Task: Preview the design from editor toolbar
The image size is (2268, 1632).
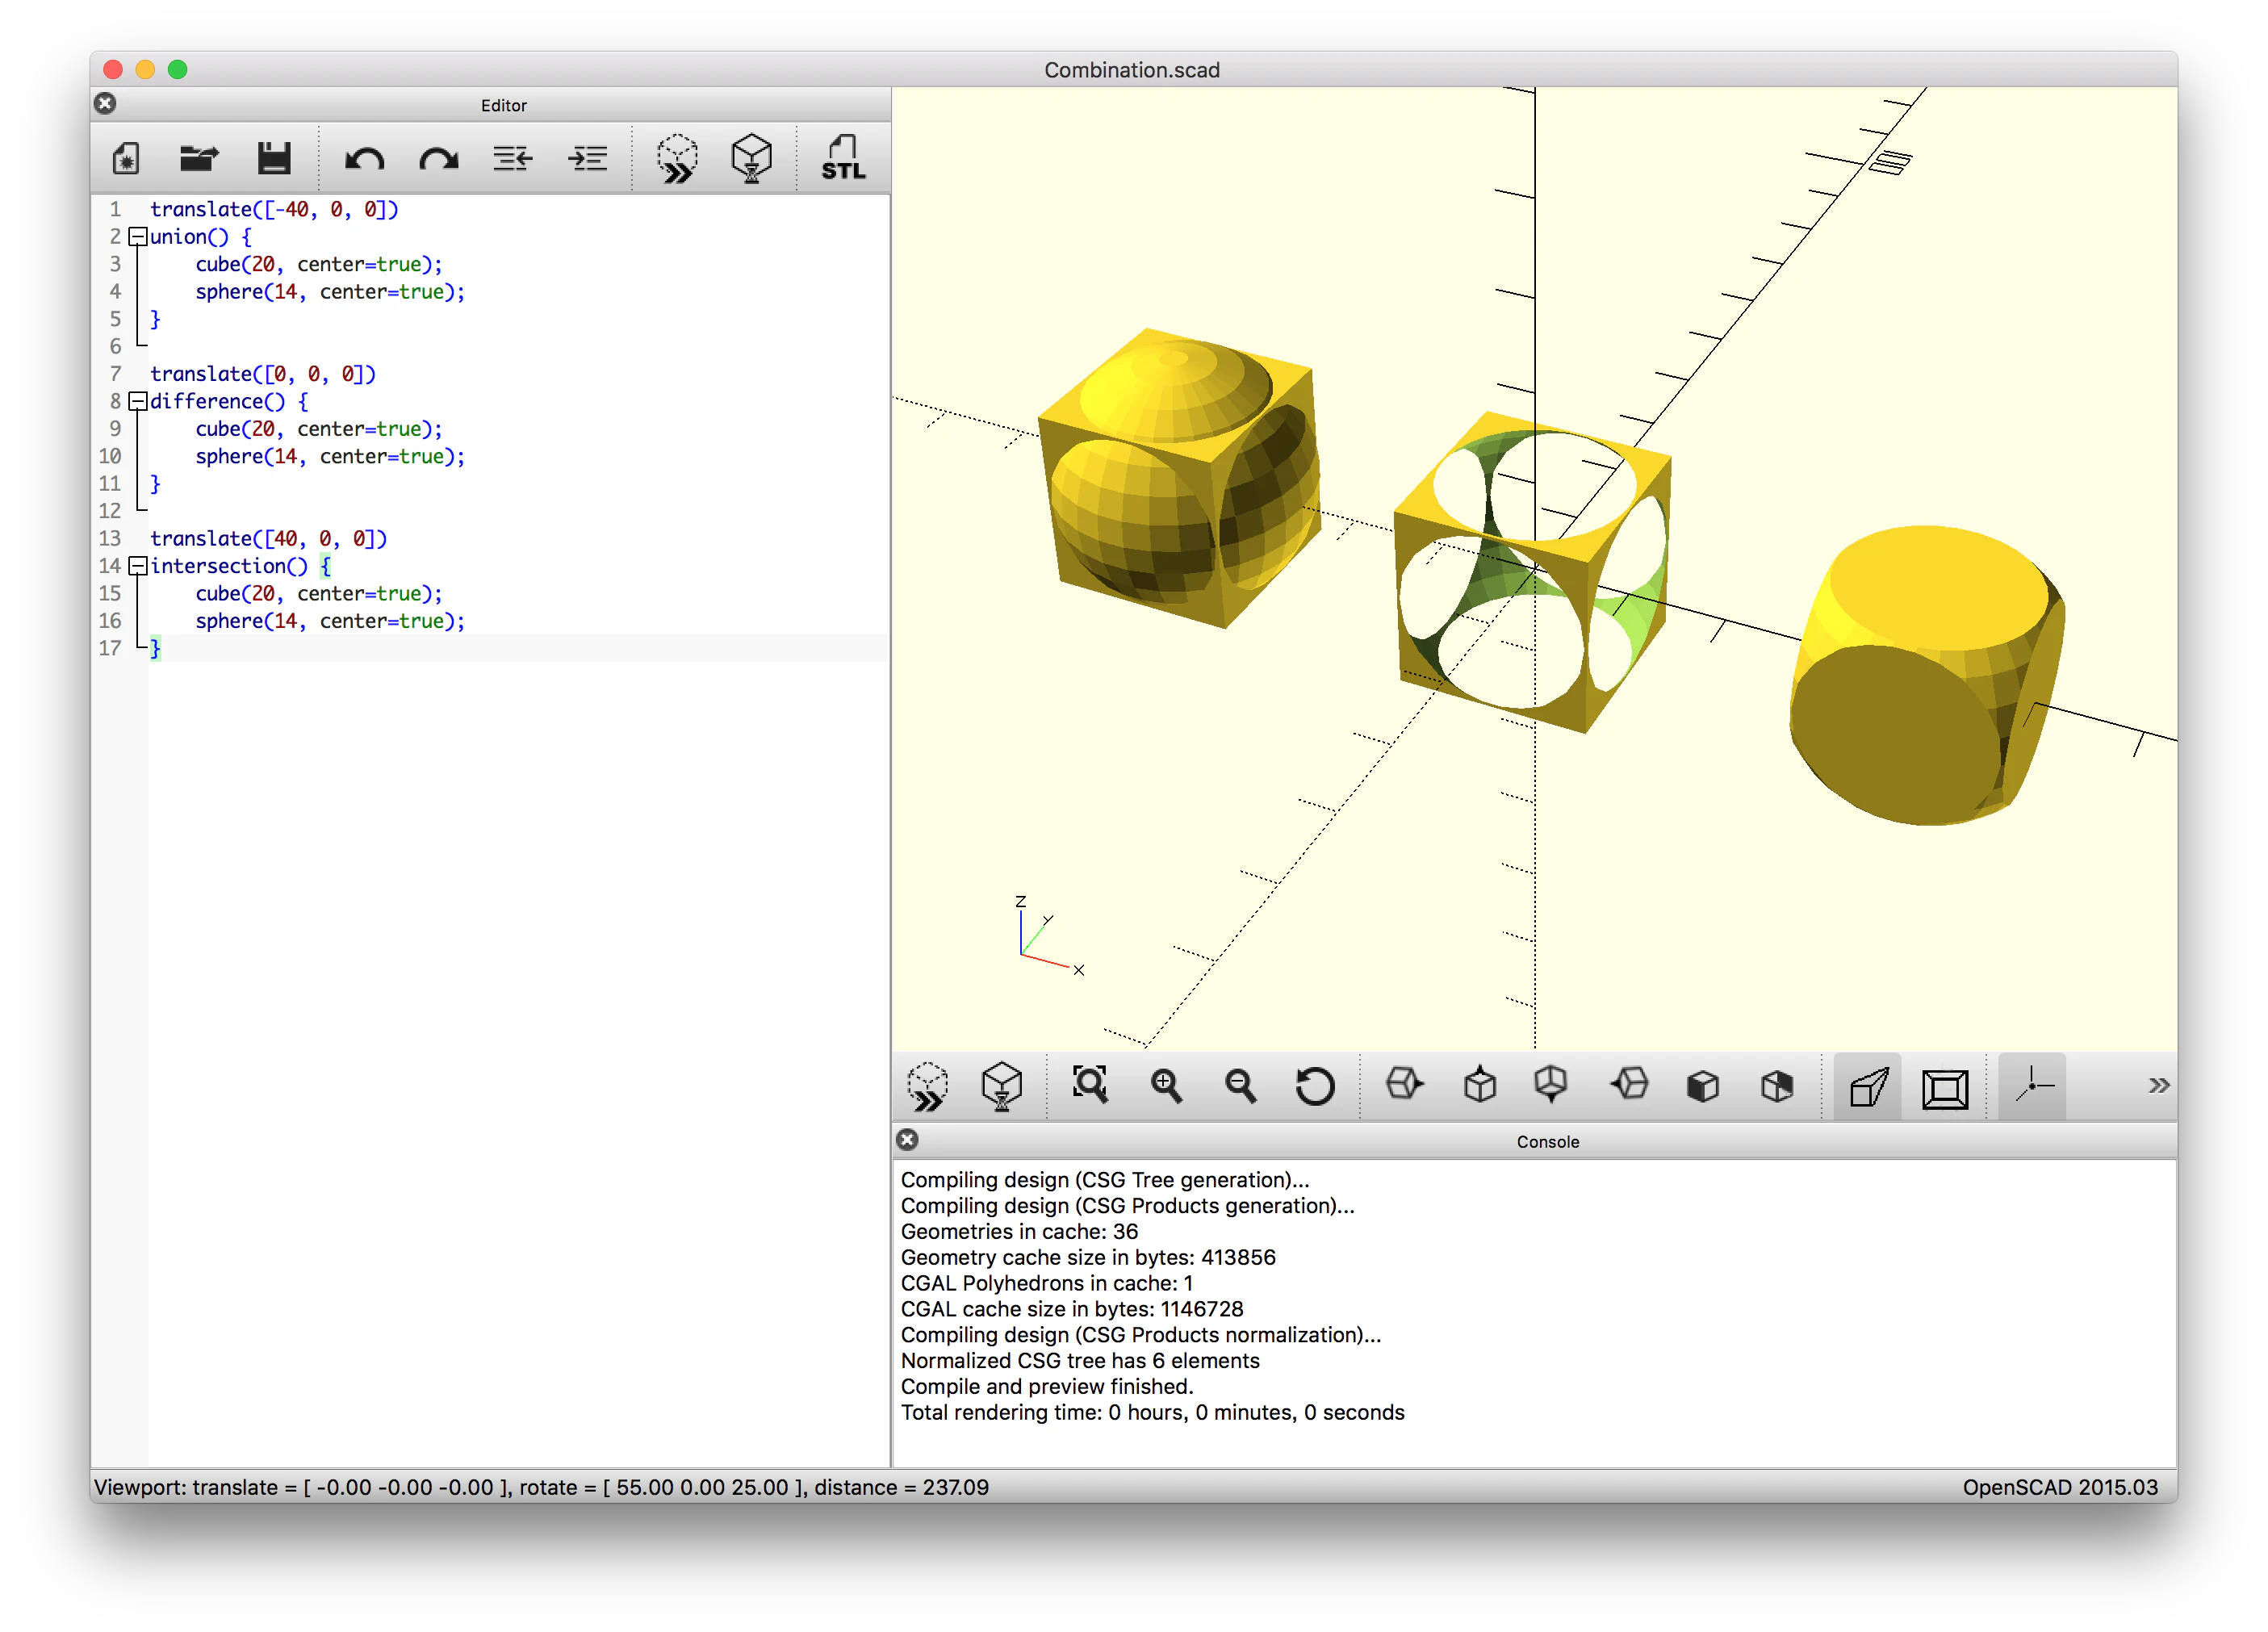Action: pyautogui.click(x=678, y=158)
